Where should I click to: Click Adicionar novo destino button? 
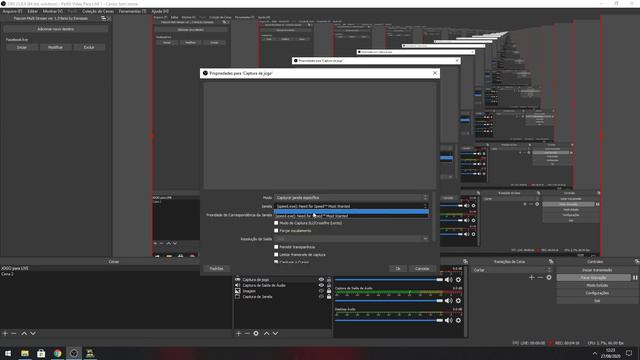56,29
